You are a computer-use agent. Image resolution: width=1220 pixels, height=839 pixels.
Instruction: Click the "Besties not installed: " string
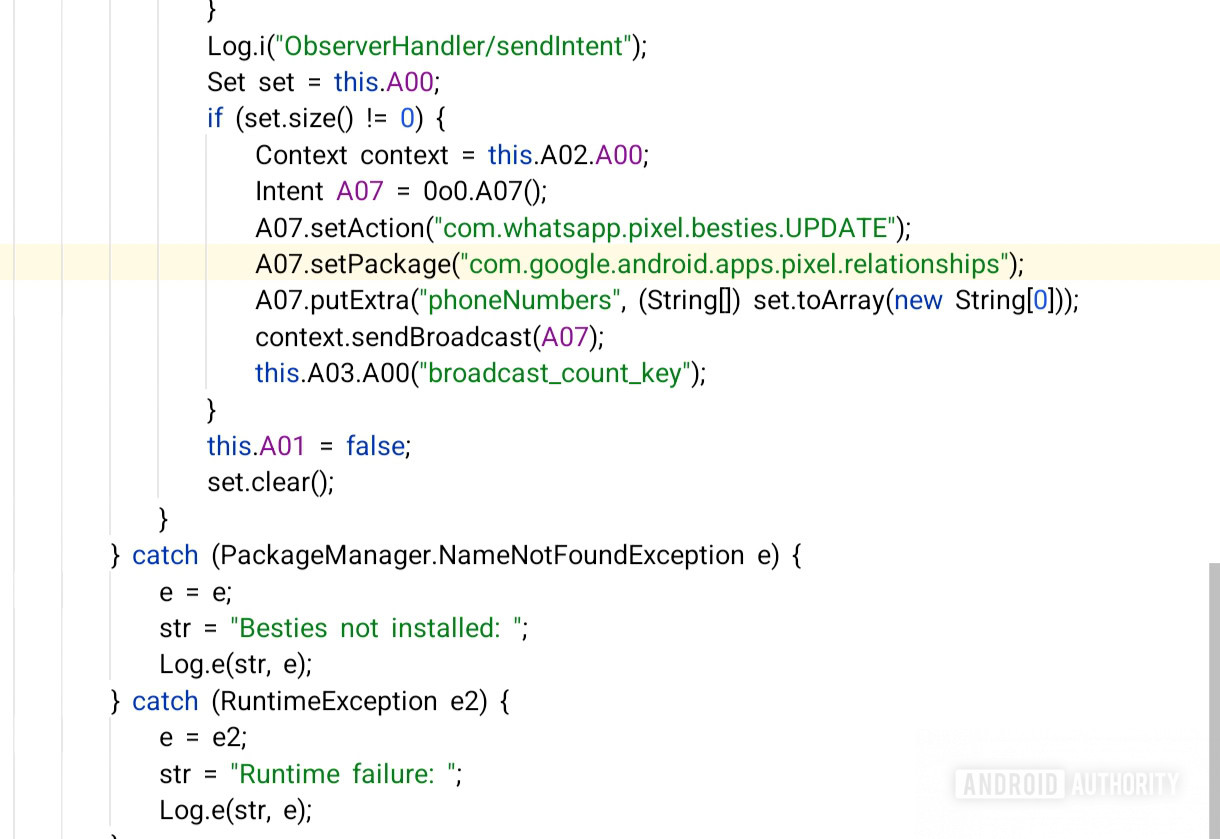[x=375, y=629]
